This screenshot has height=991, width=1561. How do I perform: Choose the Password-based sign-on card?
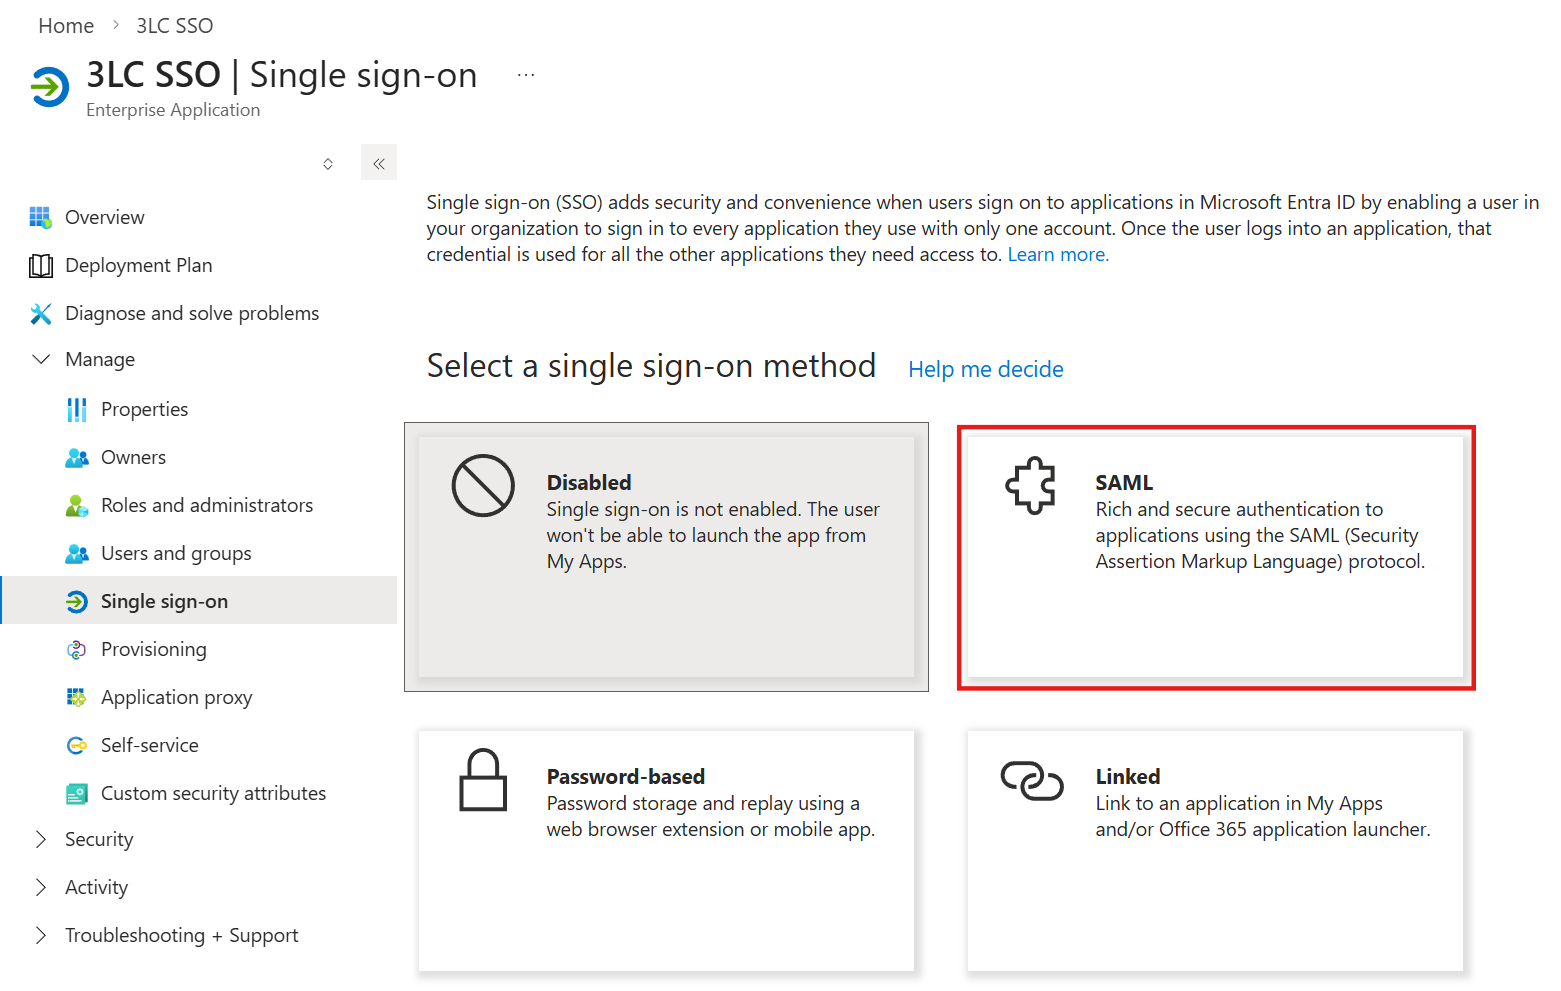pyautogui.click(x=666, y=851)
